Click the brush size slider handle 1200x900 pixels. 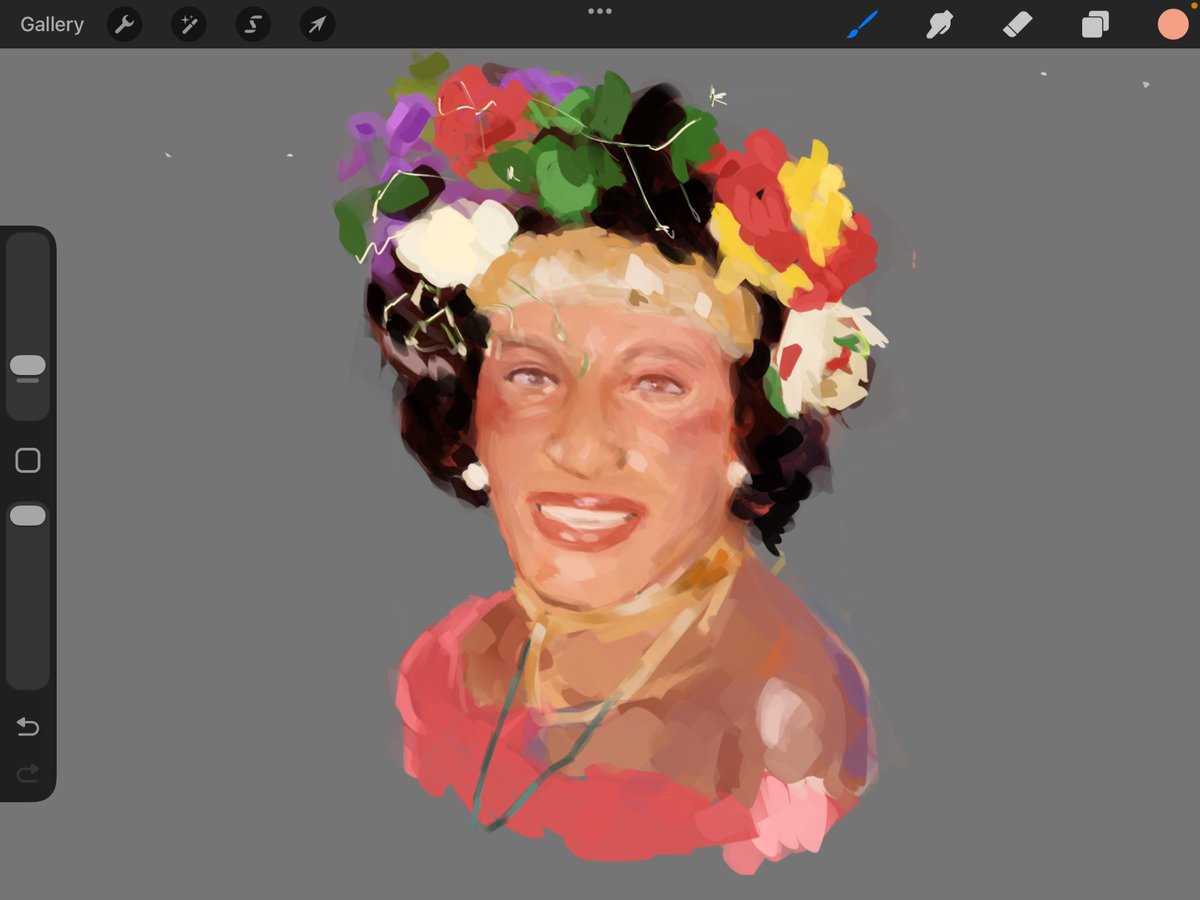(28, 366)
